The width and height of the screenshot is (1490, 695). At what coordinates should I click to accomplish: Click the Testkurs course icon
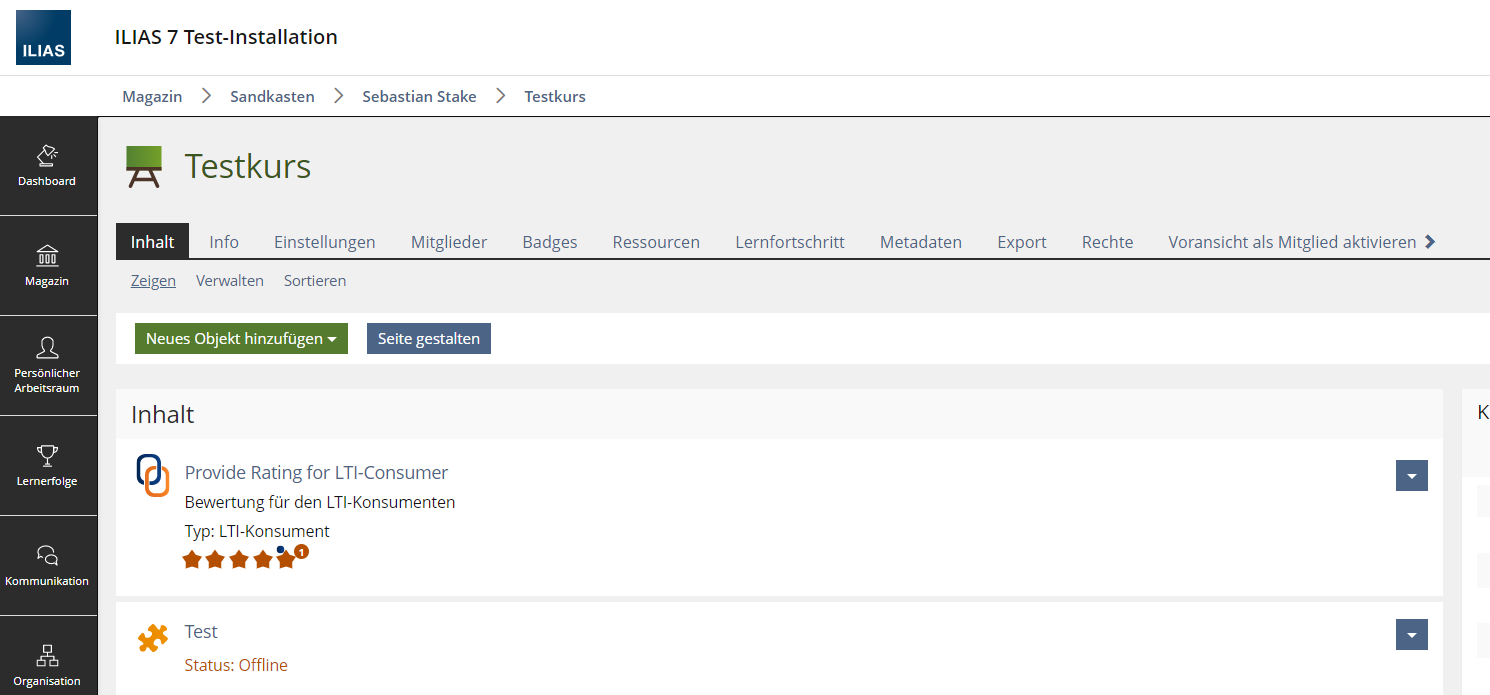pos(143,167)
